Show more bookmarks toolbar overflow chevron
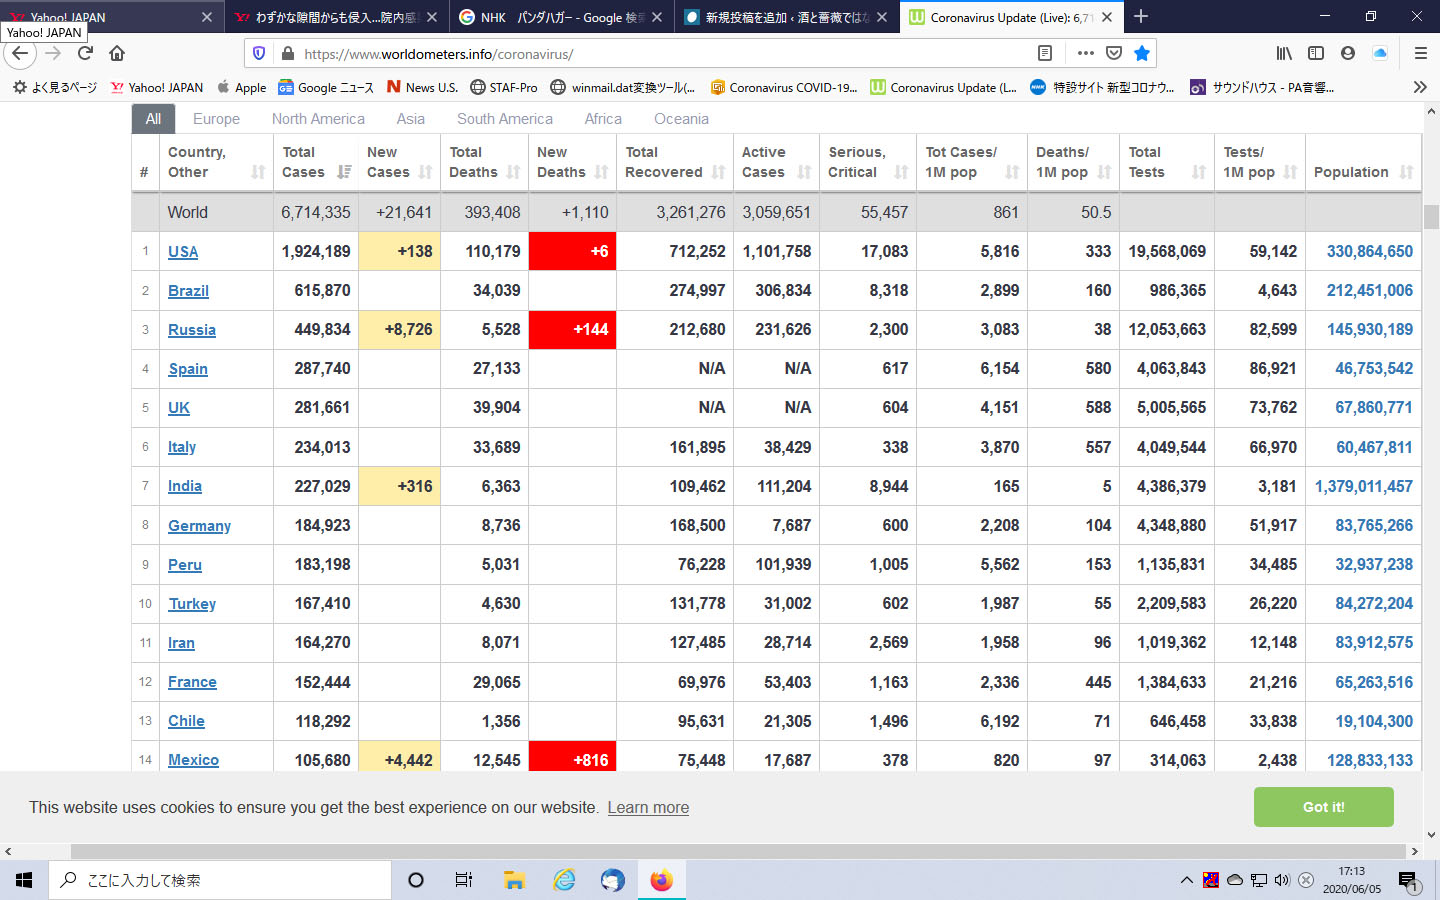This screenshot has width=1440, height=900. coord(1419,87)
